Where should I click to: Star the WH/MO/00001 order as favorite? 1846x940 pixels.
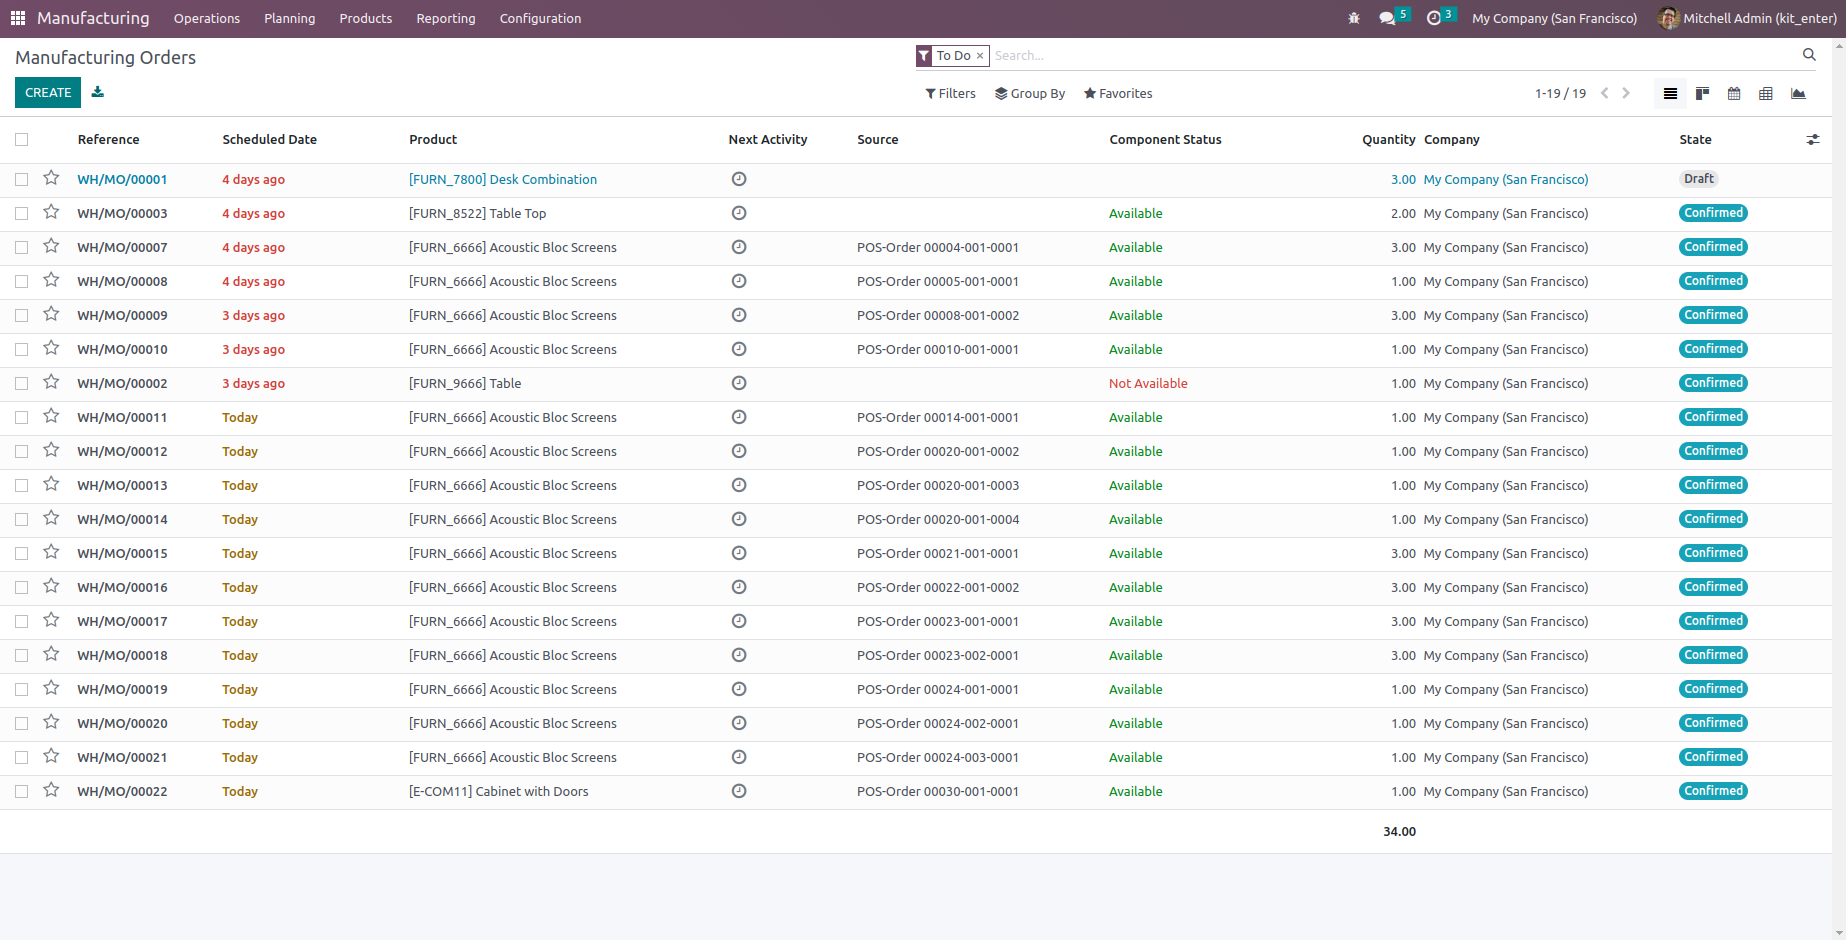coord(51,179)
